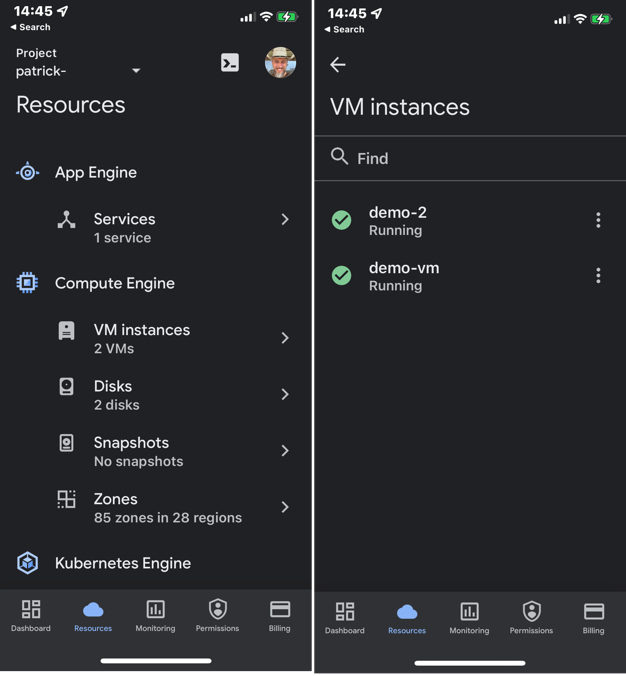Tap the '2 disks' subtitle
Image resolution: width=626 pixels, height=676 pixels.
[x=116, y=405]
